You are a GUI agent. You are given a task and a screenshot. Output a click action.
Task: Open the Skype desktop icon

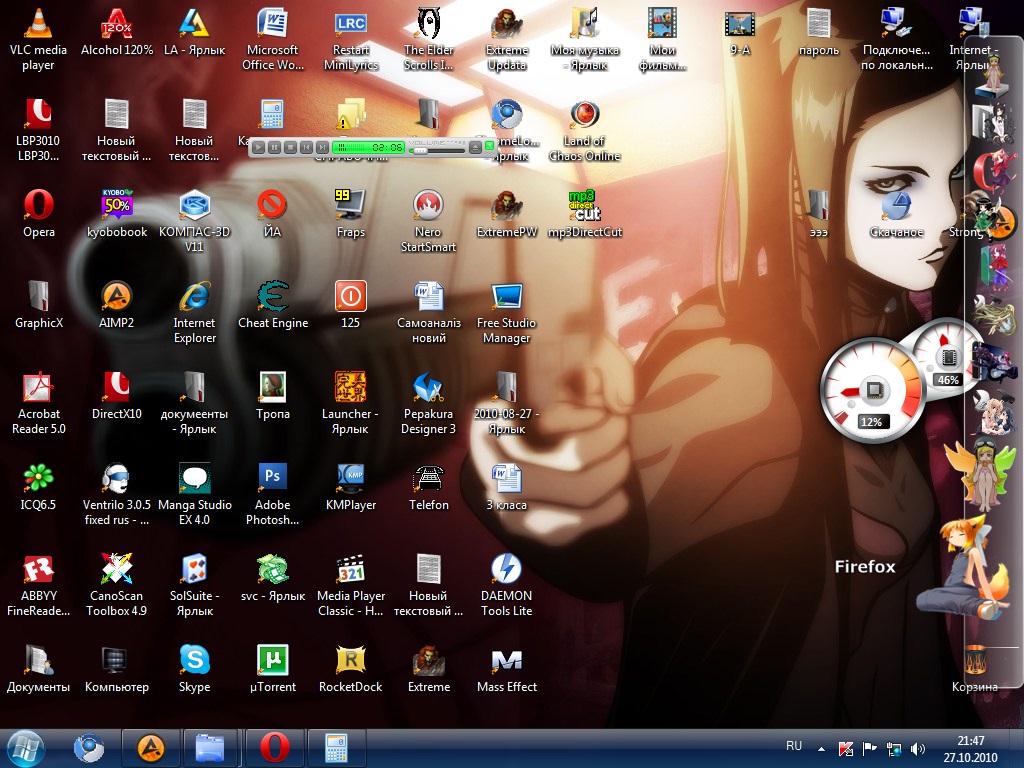tap(194, 660)
